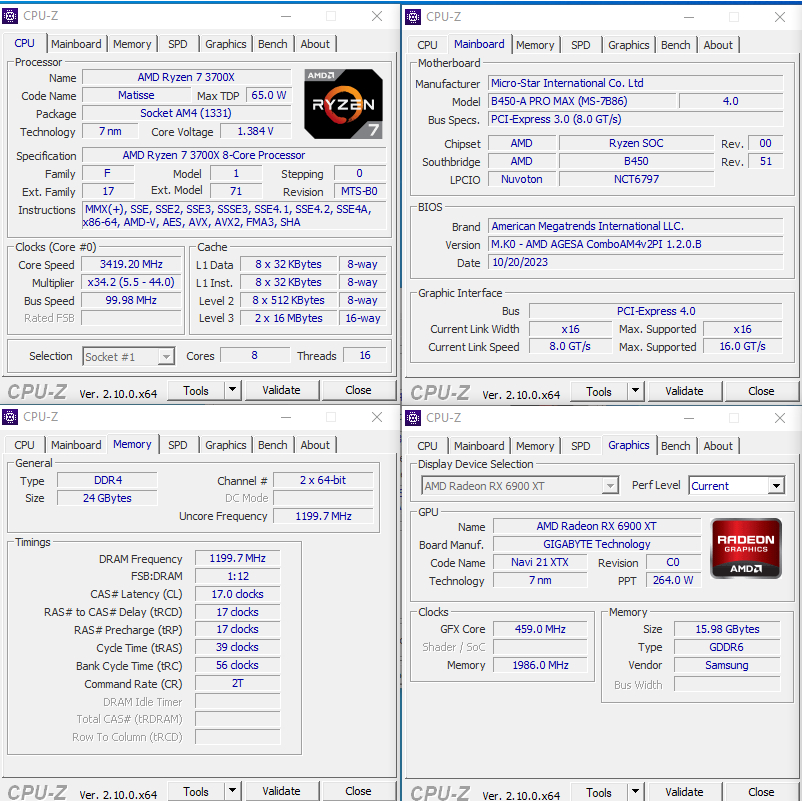Open the Socket #1 selection combo box

point(128,356)
